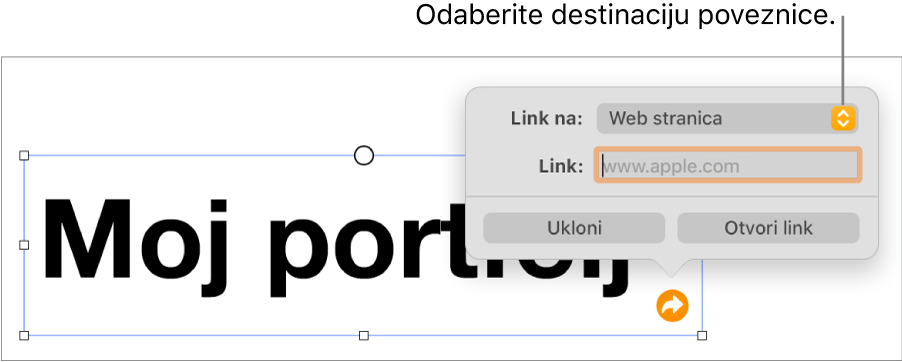Click the orange dropdown arrows on Web stranica
Screen dimensions: 902x362
point(843,119)
